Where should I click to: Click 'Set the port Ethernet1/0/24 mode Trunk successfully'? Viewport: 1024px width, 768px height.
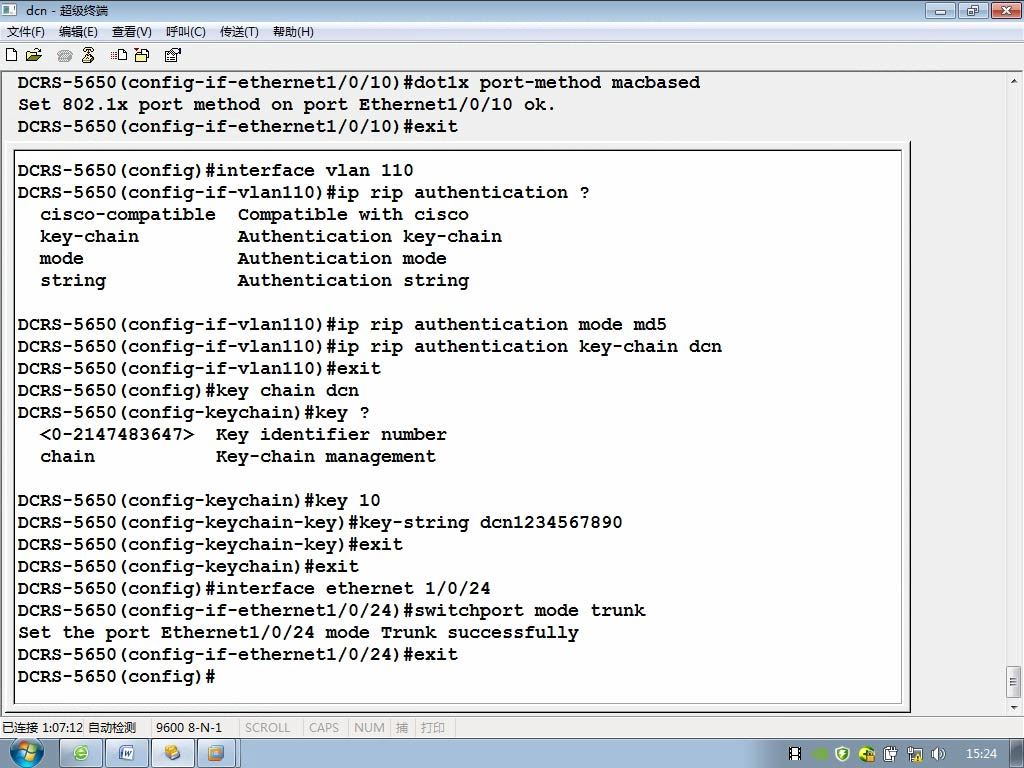(298, 633)
